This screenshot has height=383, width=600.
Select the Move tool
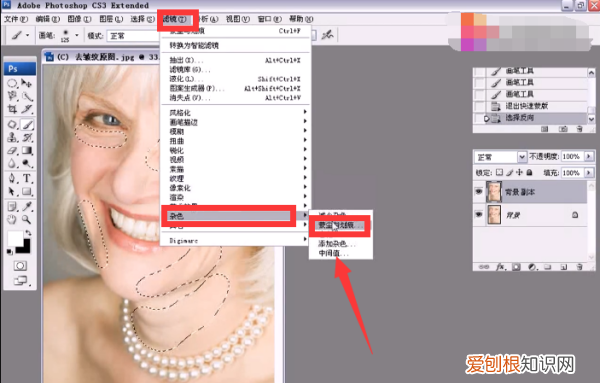(x=26, y=83)
